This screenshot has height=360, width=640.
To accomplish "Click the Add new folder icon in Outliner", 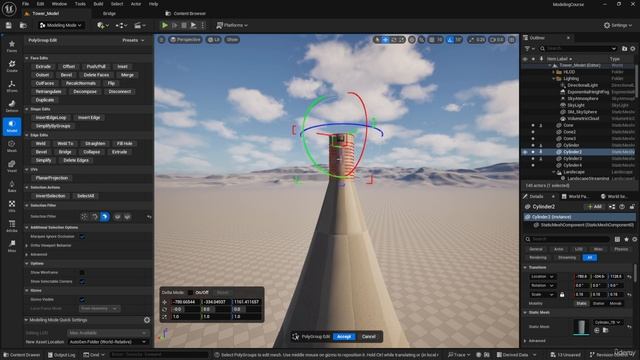I will pyautogui.click(x=624, y=49).
